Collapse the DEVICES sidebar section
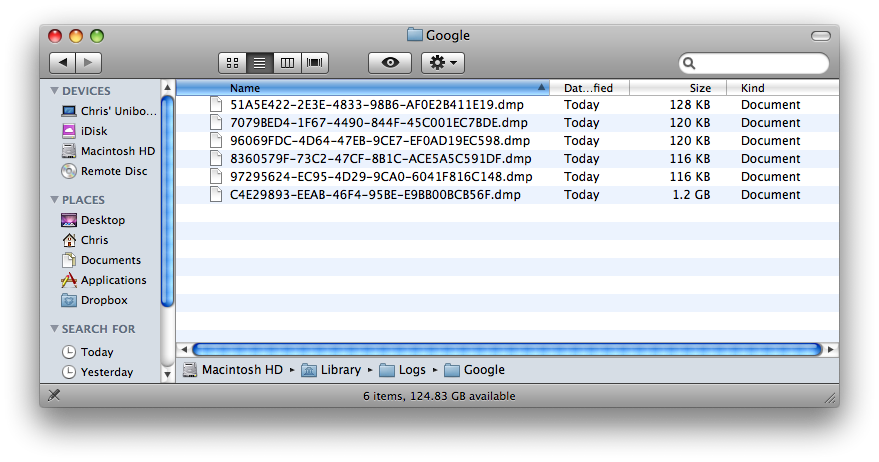Screen dimensions: 879x462 click(54, 90)
